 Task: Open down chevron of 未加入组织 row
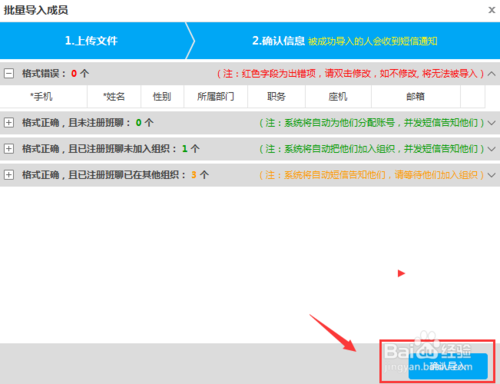[491, 149]
